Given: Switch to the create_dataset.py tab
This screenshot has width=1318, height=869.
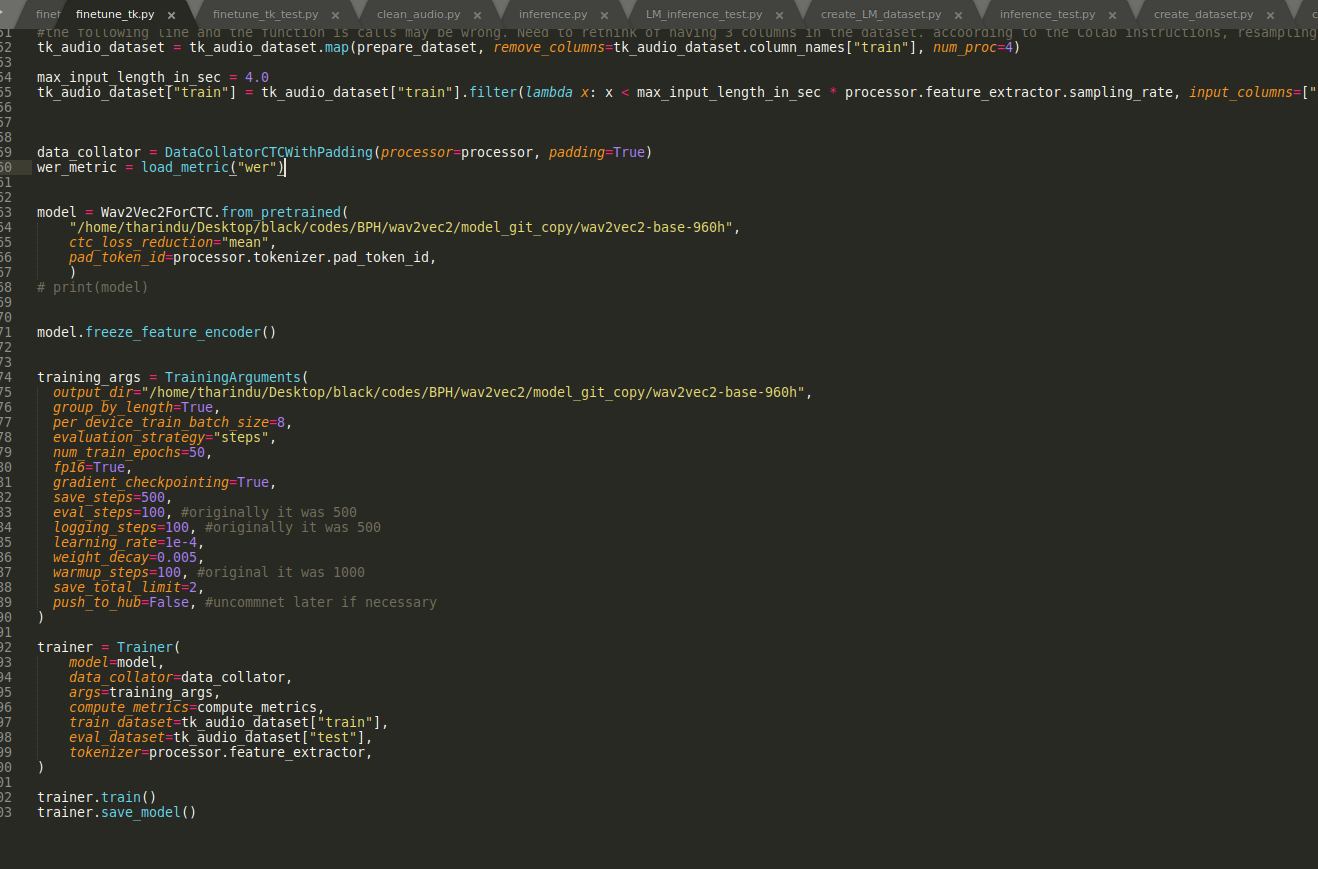Looking at the screenshot, I should [x=1203, y=15].
